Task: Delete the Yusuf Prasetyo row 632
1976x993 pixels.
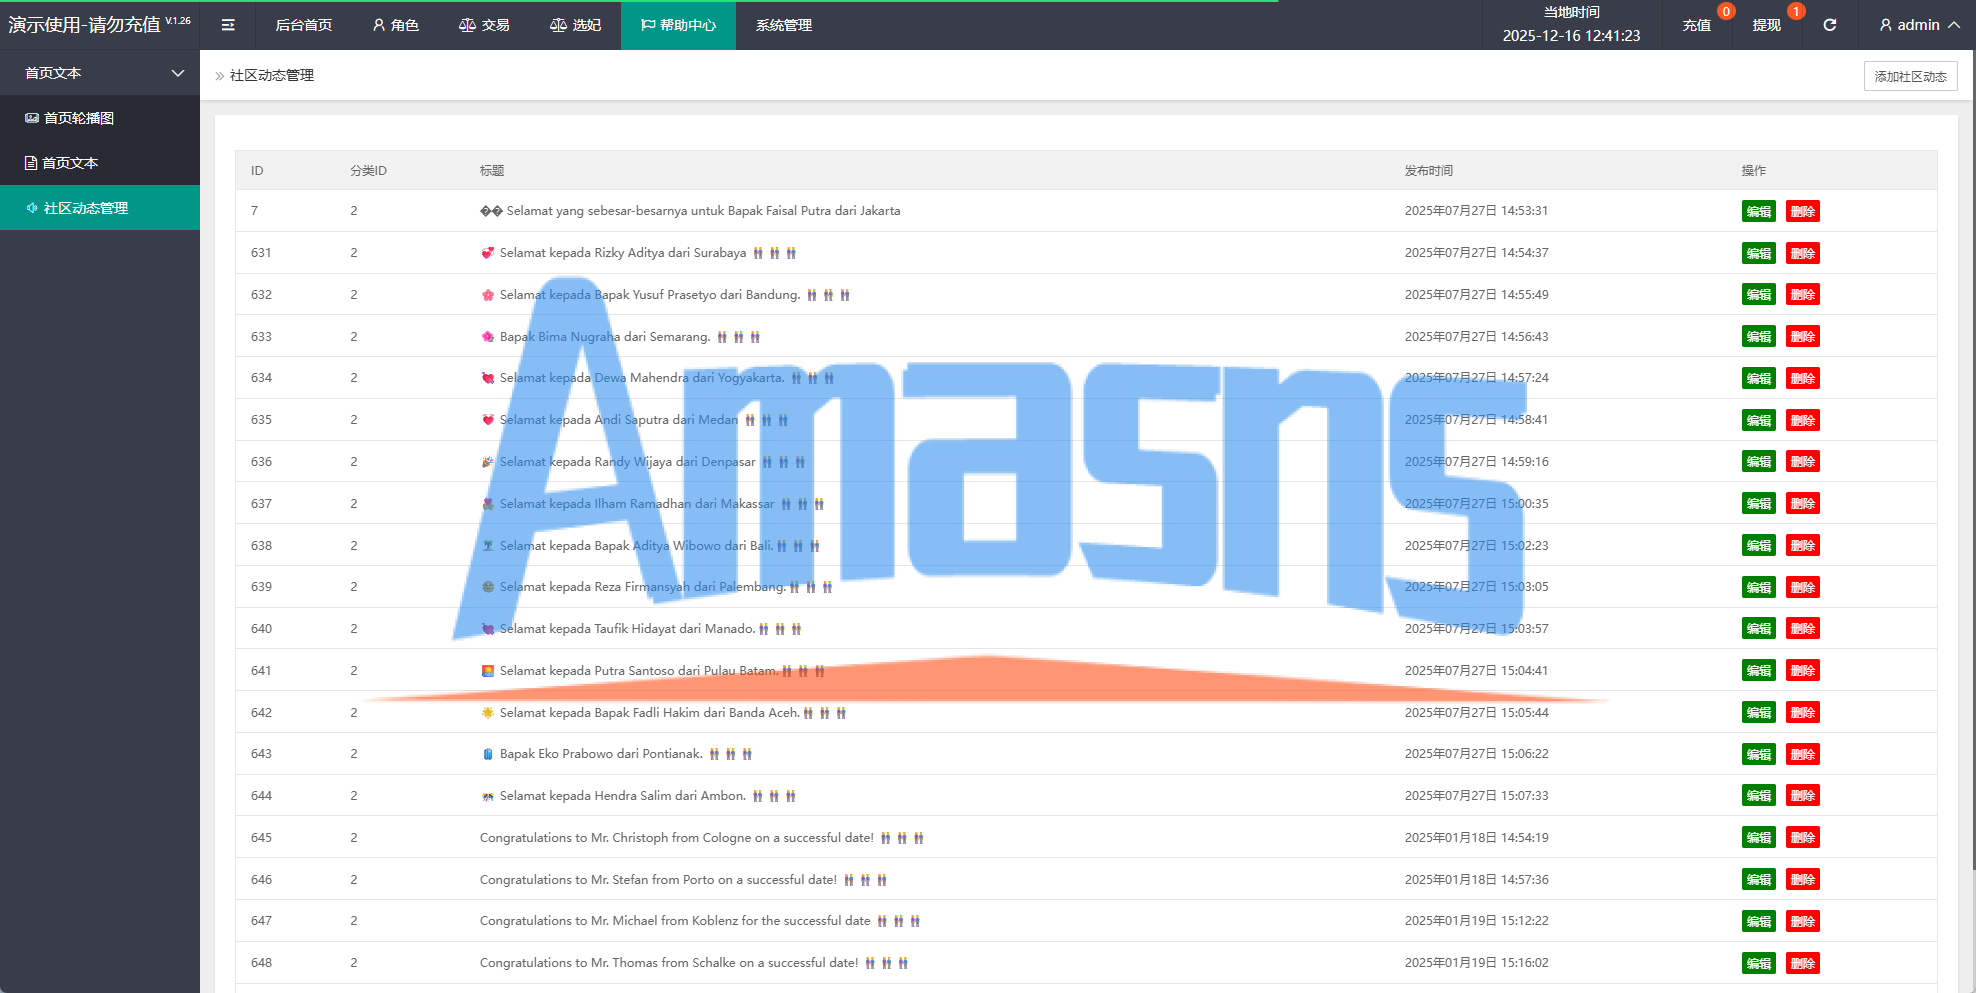Action: coord(1803,295)
